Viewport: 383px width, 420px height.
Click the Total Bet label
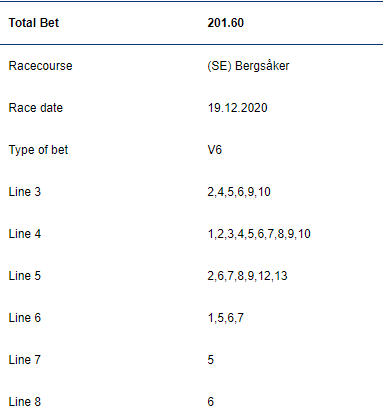(34, 23)
